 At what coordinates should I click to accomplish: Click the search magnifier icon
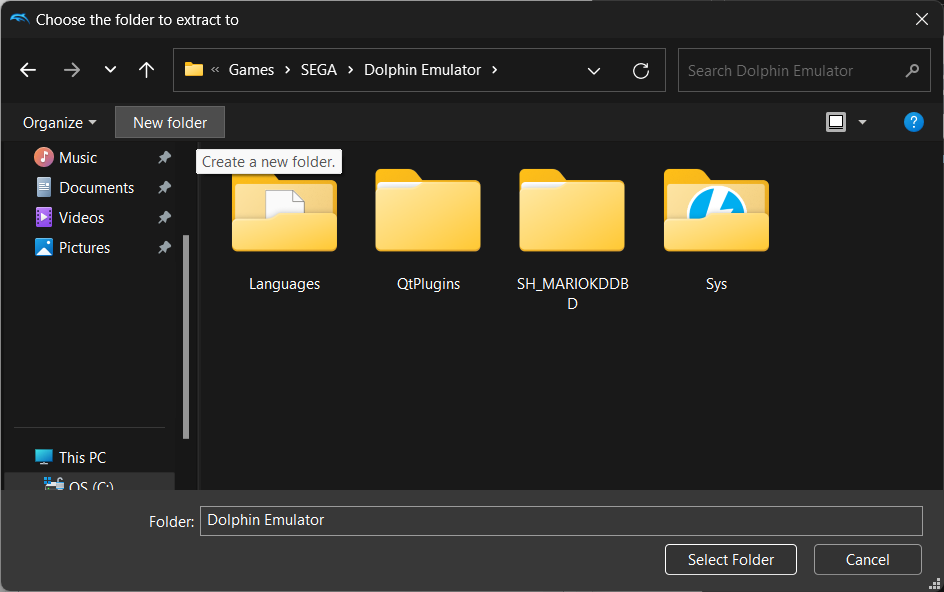[912, 70]
